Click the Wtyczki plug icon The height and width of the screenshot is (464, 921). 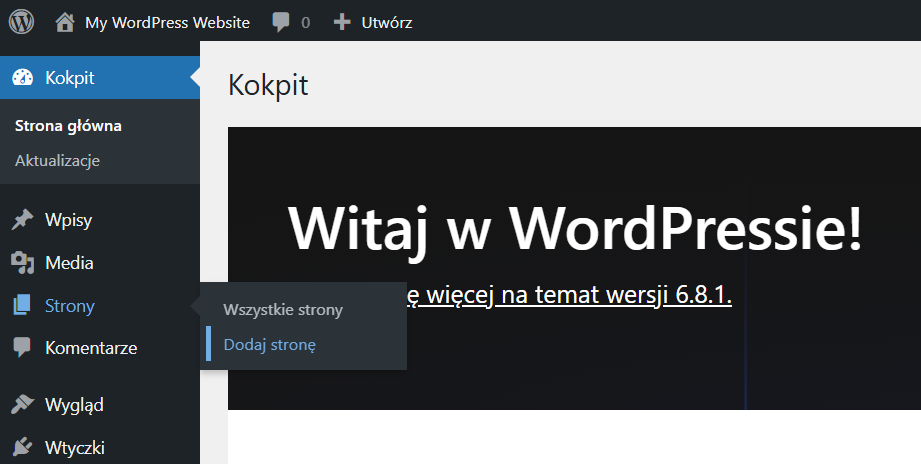point(22,448)
